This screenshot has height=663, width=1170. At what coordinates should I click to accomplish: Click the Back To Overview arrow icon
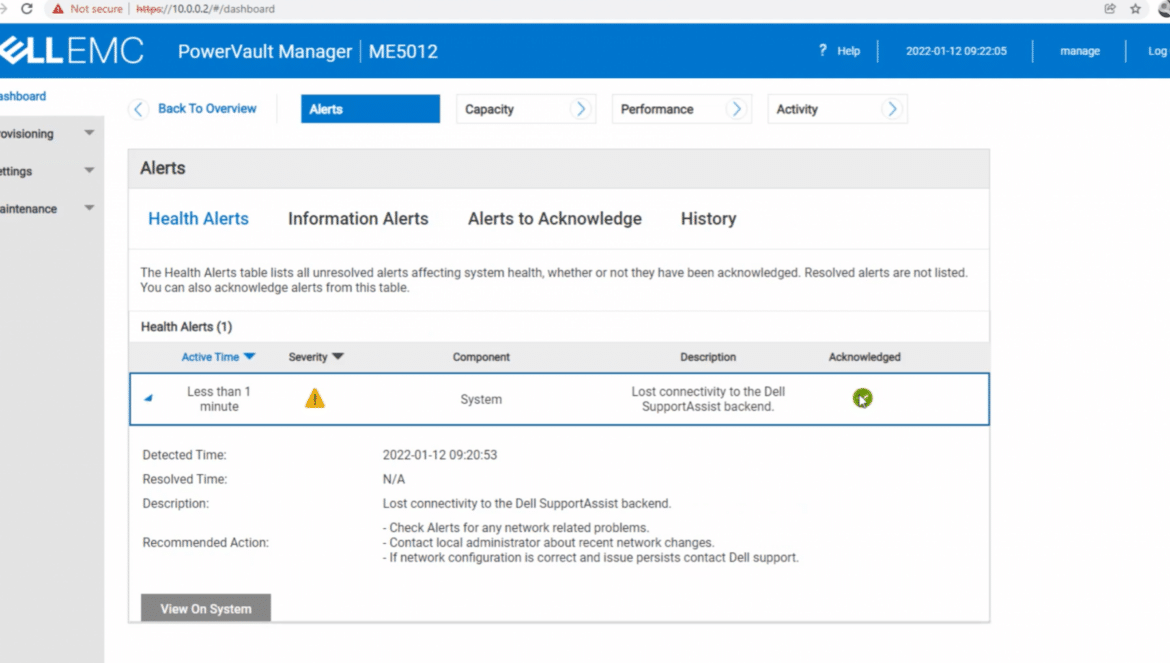point(138,109)
